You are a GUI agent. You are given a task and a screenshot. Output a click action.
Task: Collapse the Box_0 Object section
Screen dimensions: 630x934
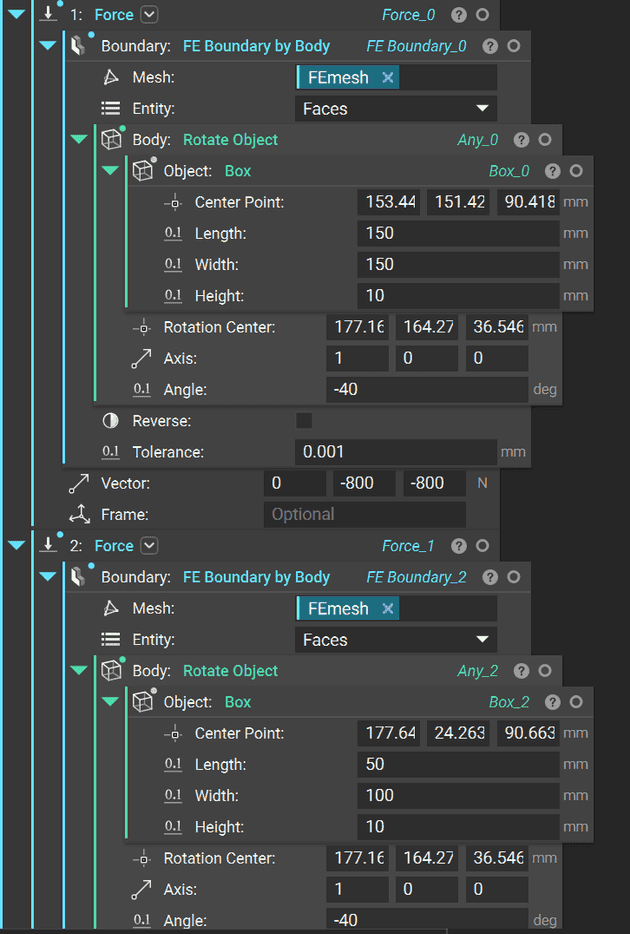110,171
